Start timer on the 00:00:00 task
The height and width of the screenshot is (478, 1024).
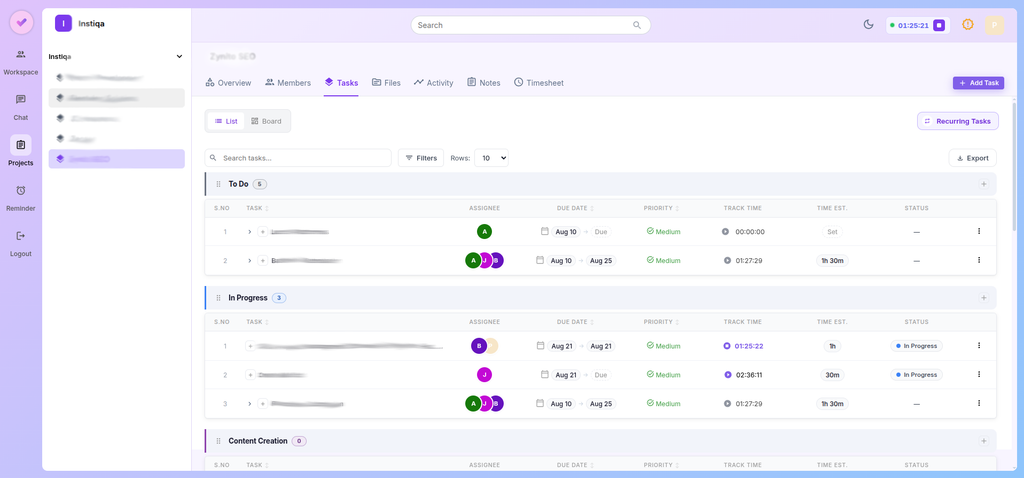click(726, 232)
